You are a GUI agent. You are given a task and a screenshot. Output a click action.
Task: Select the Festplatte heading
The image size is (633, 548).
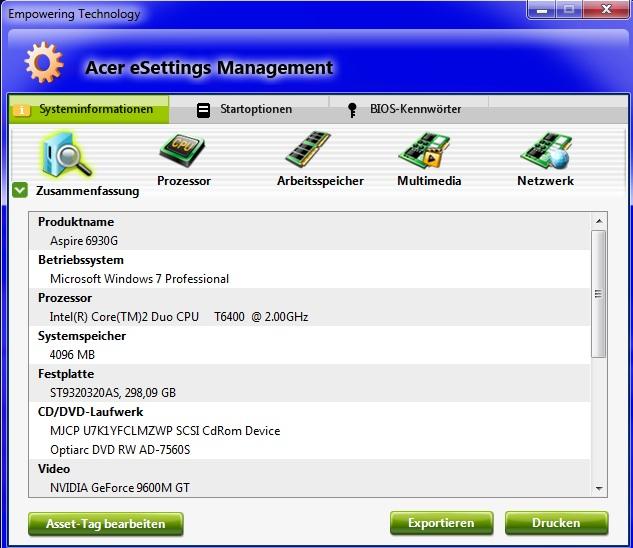pyautogui.click(x=66, y=374)
